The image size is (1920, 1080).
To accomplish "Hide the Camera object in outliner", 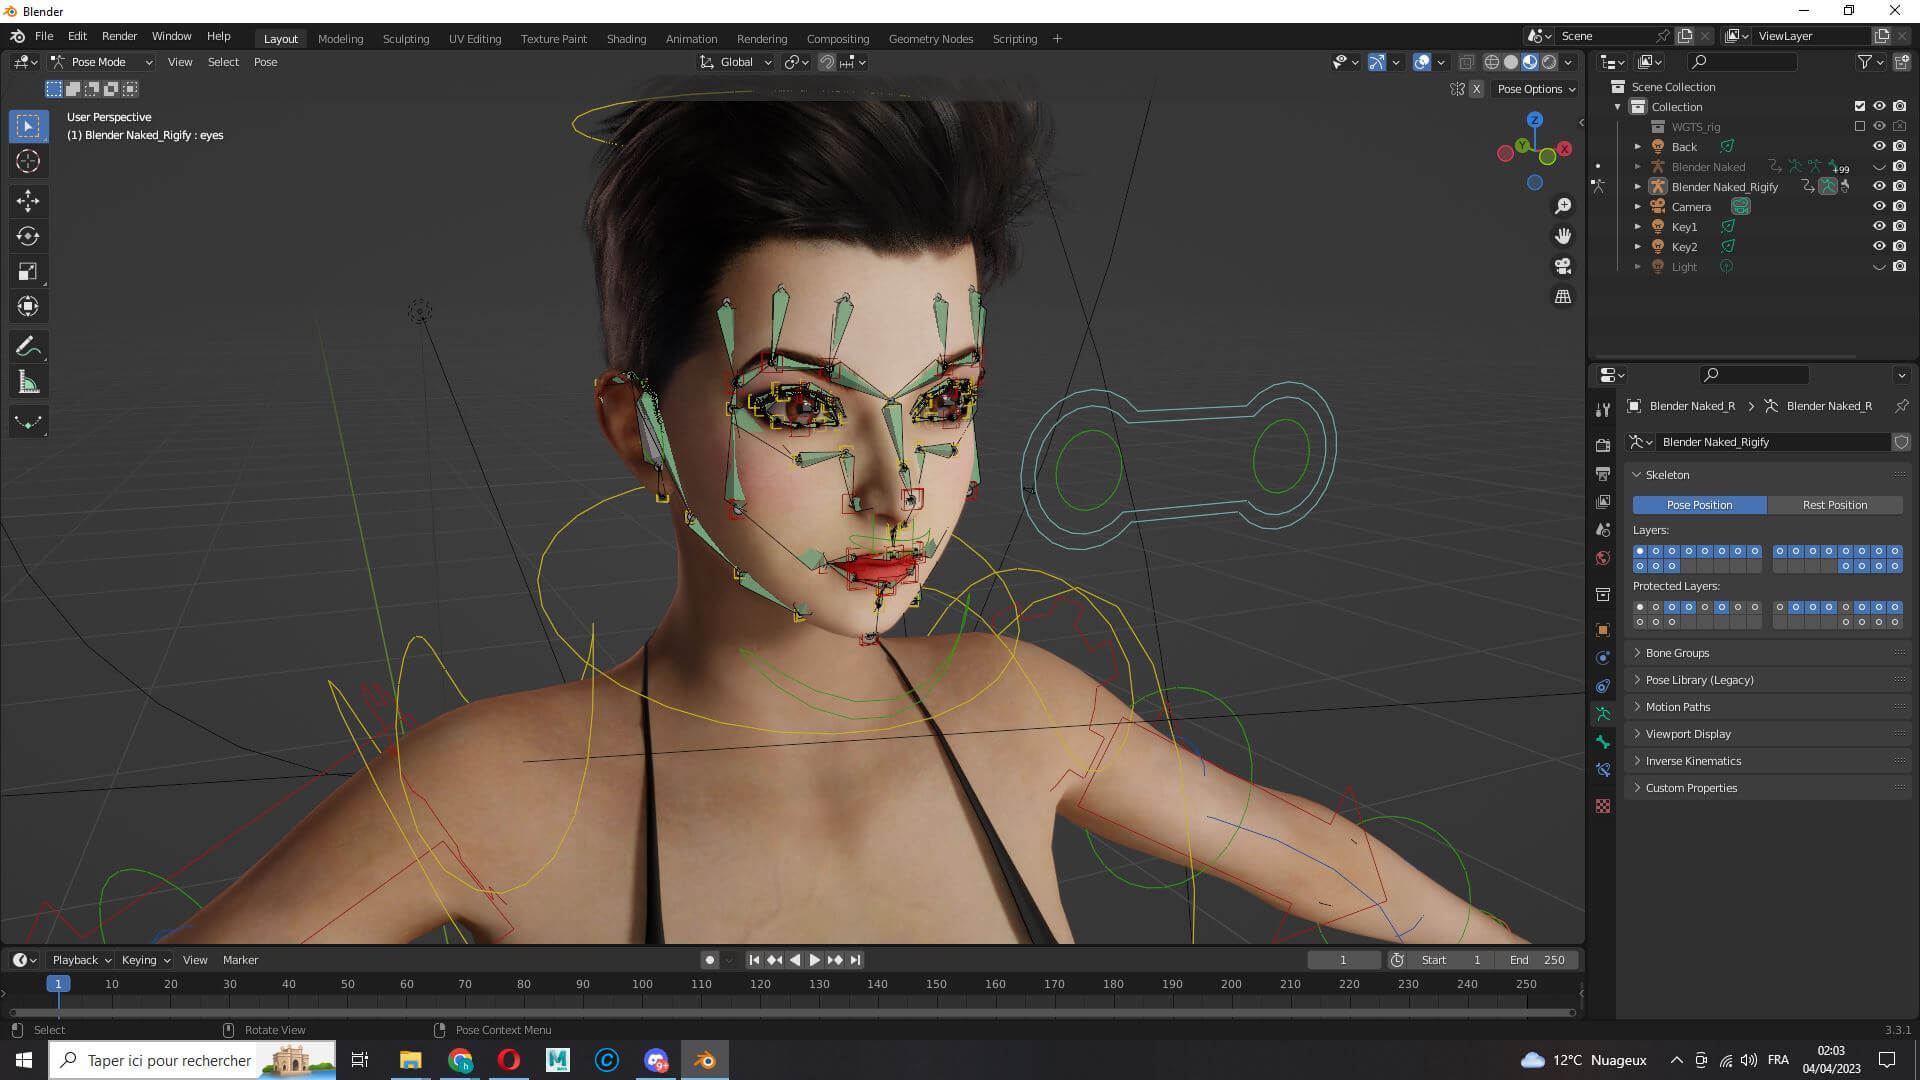I will click(1879, 206).
